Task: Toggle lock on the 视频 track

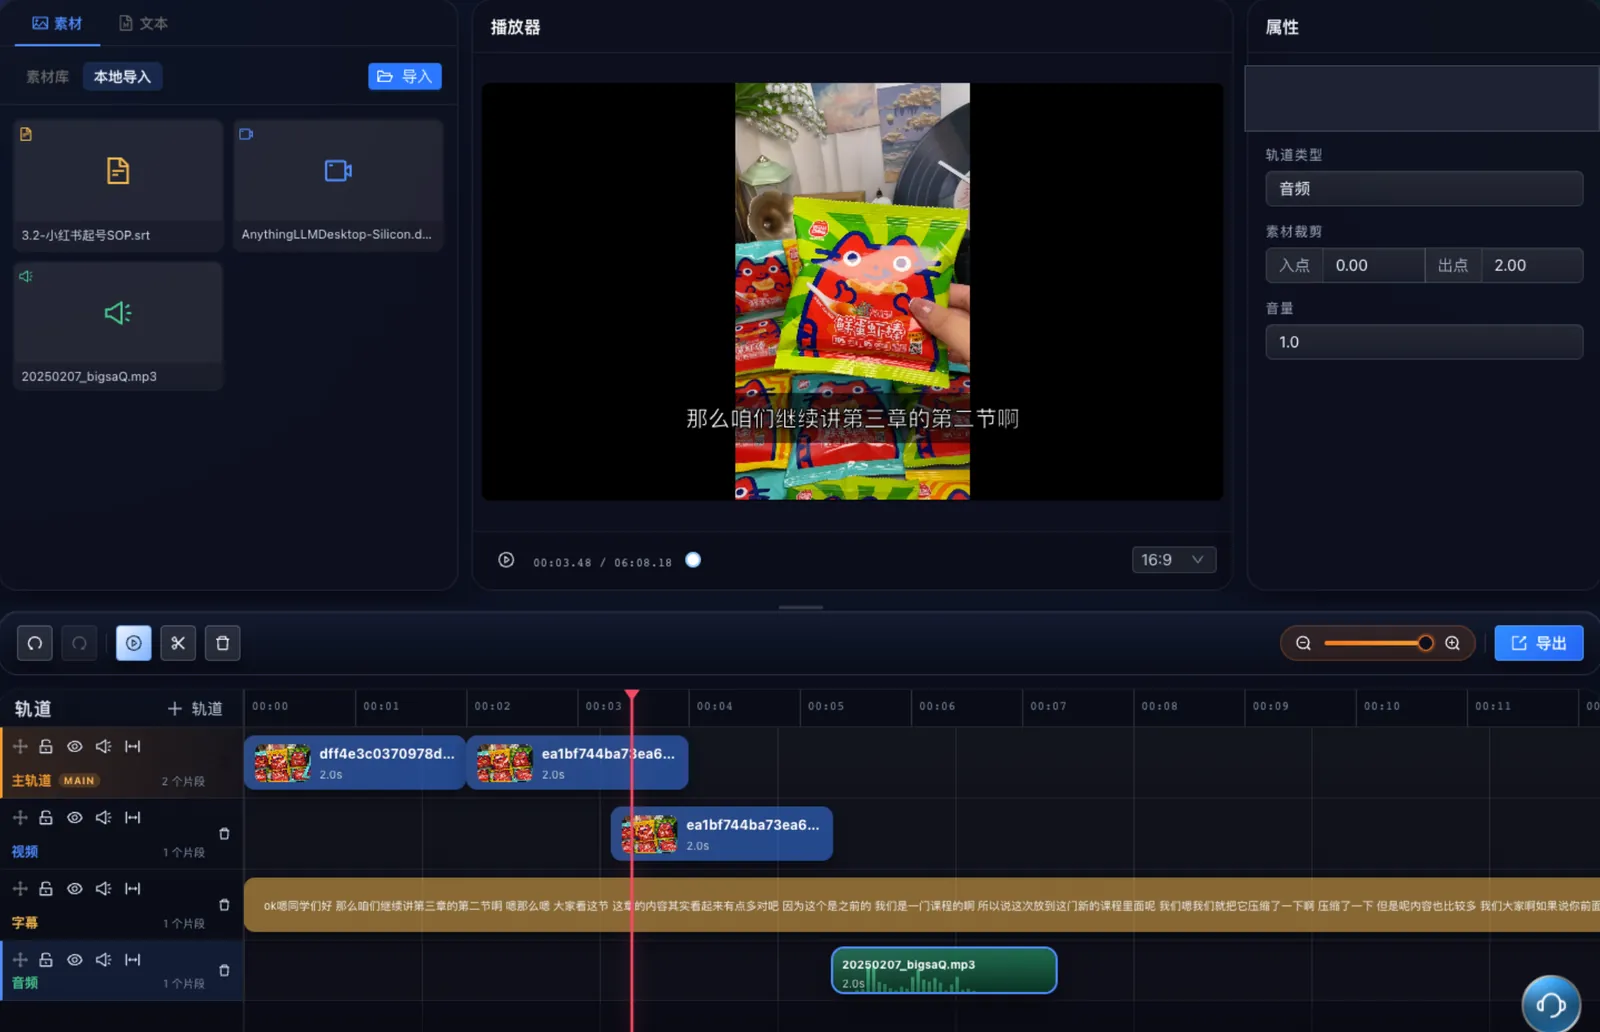Action: coord(46,817)
